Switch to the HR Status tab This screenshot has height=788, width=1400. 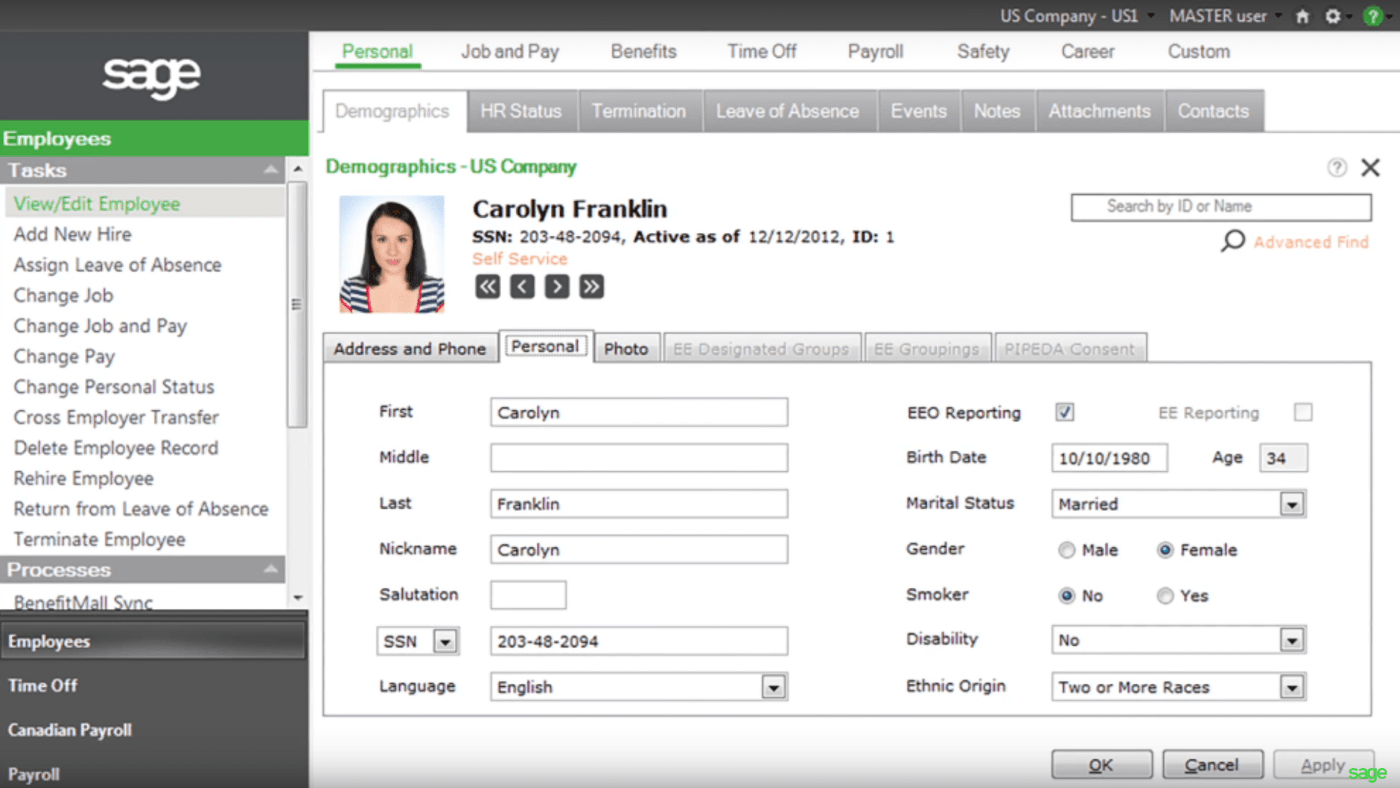click(521, 111)
